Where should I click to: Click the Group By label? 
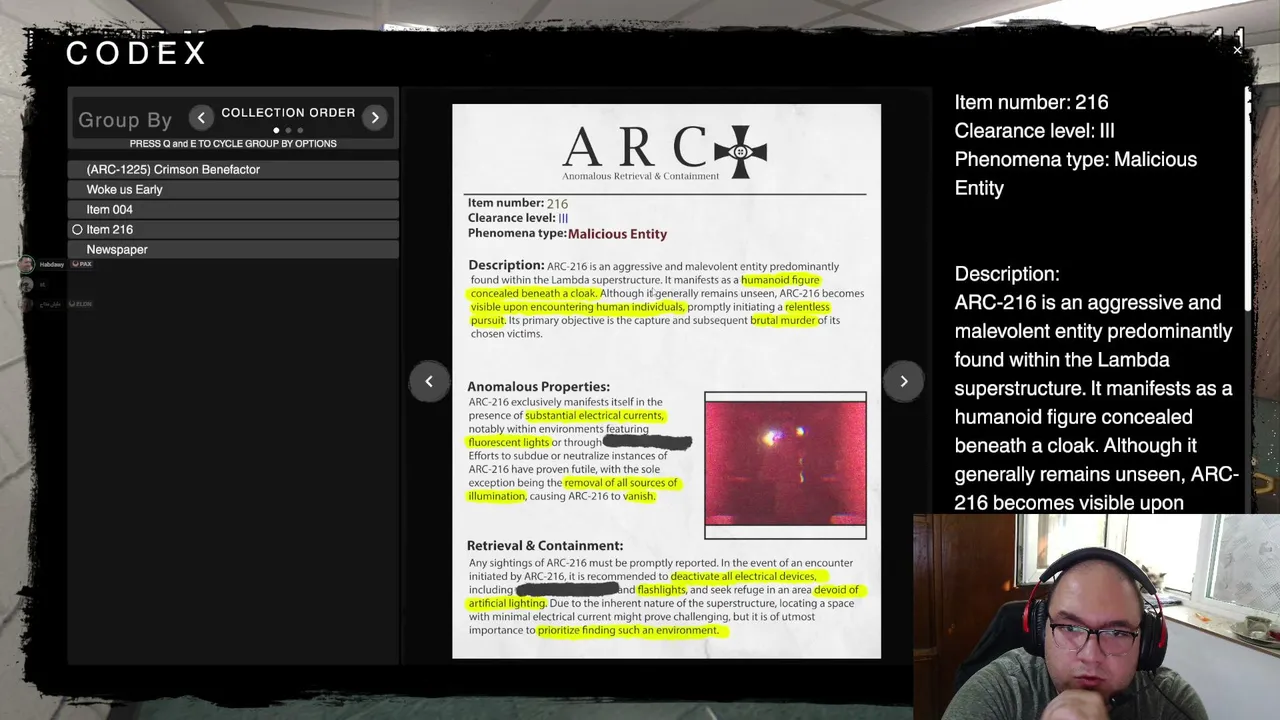coord(125,120)
